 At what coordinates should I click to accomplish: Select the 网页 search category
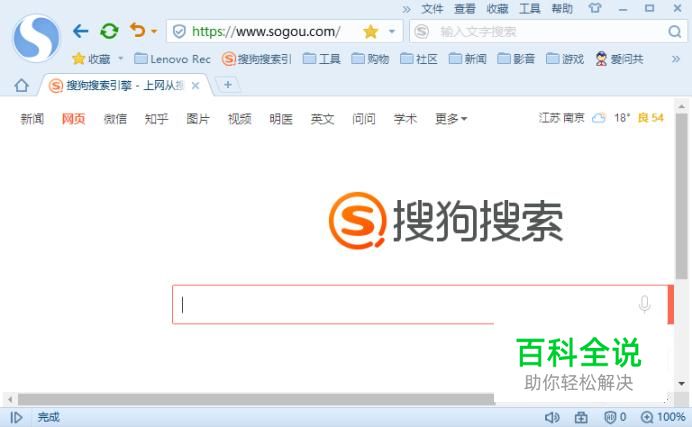pyautogui.click(x=73, y=119)
